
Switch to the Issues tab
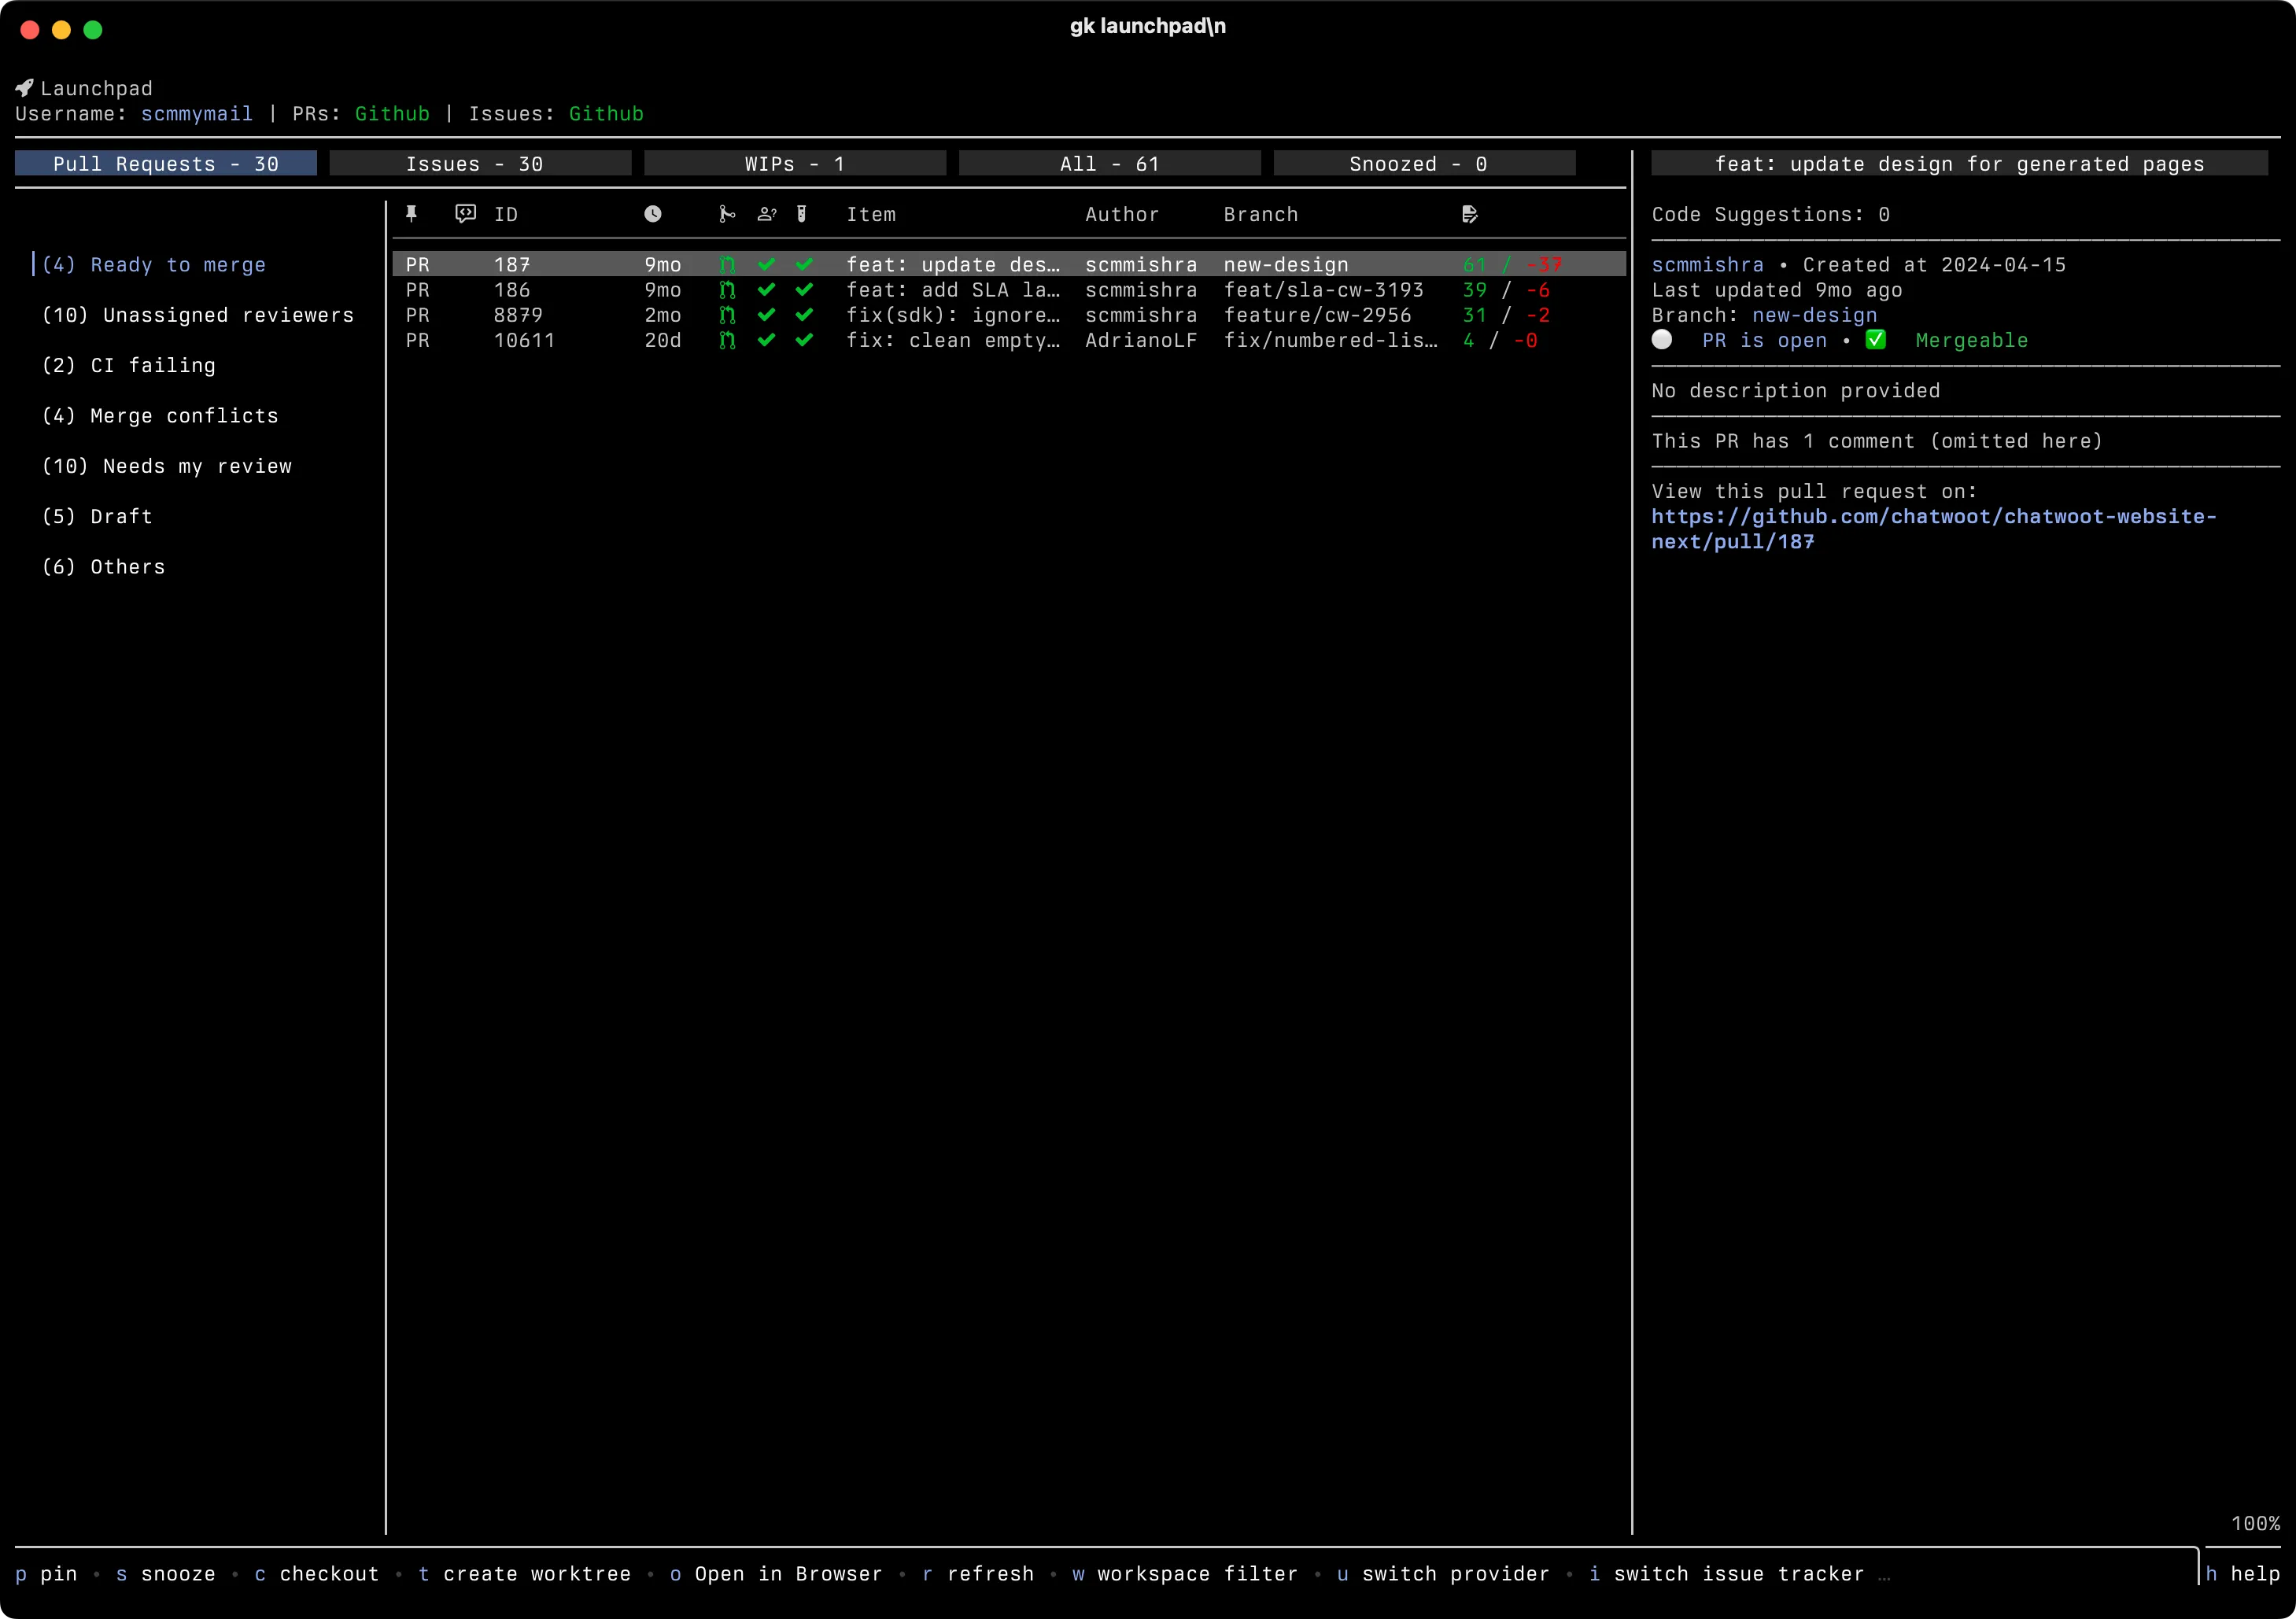click(x=480, y=163)
